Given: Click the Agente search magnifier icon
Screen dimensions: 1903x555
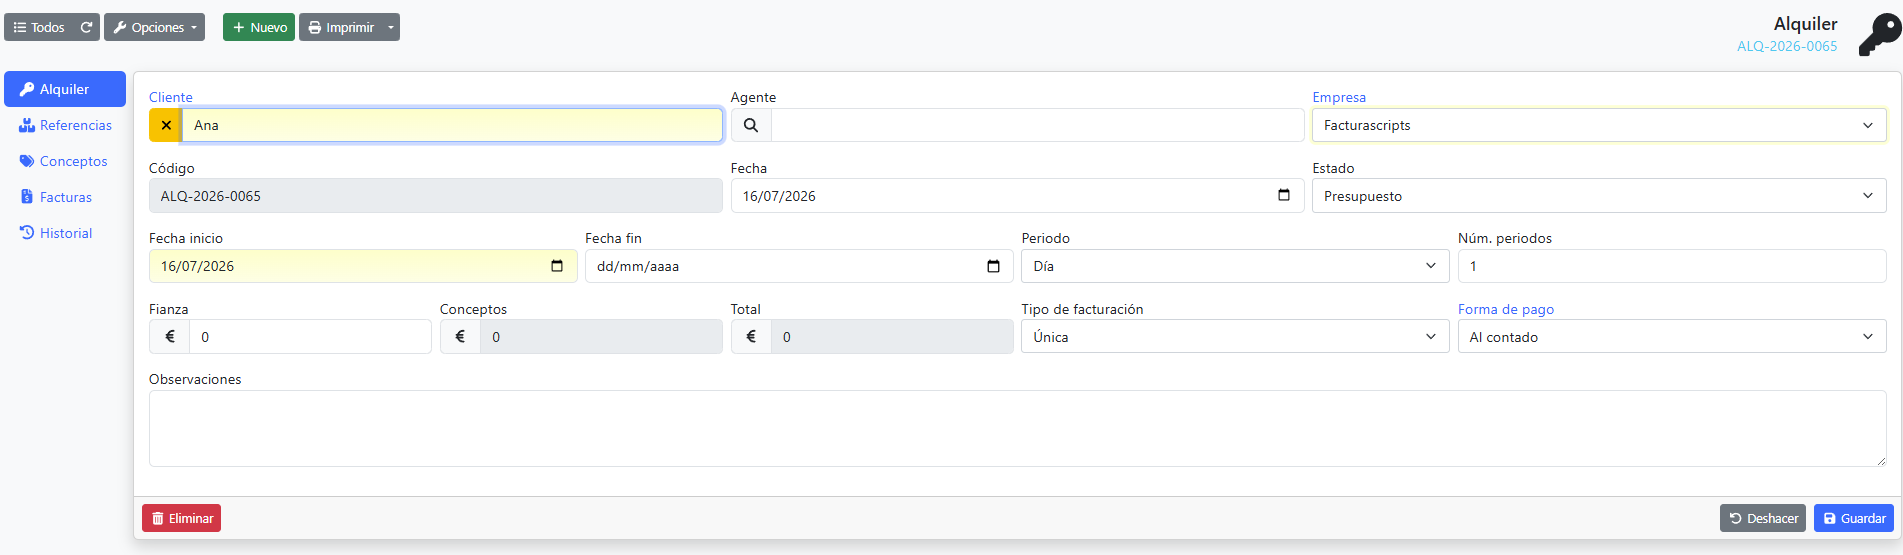Looking at the screenshot, I should point(751,125).
